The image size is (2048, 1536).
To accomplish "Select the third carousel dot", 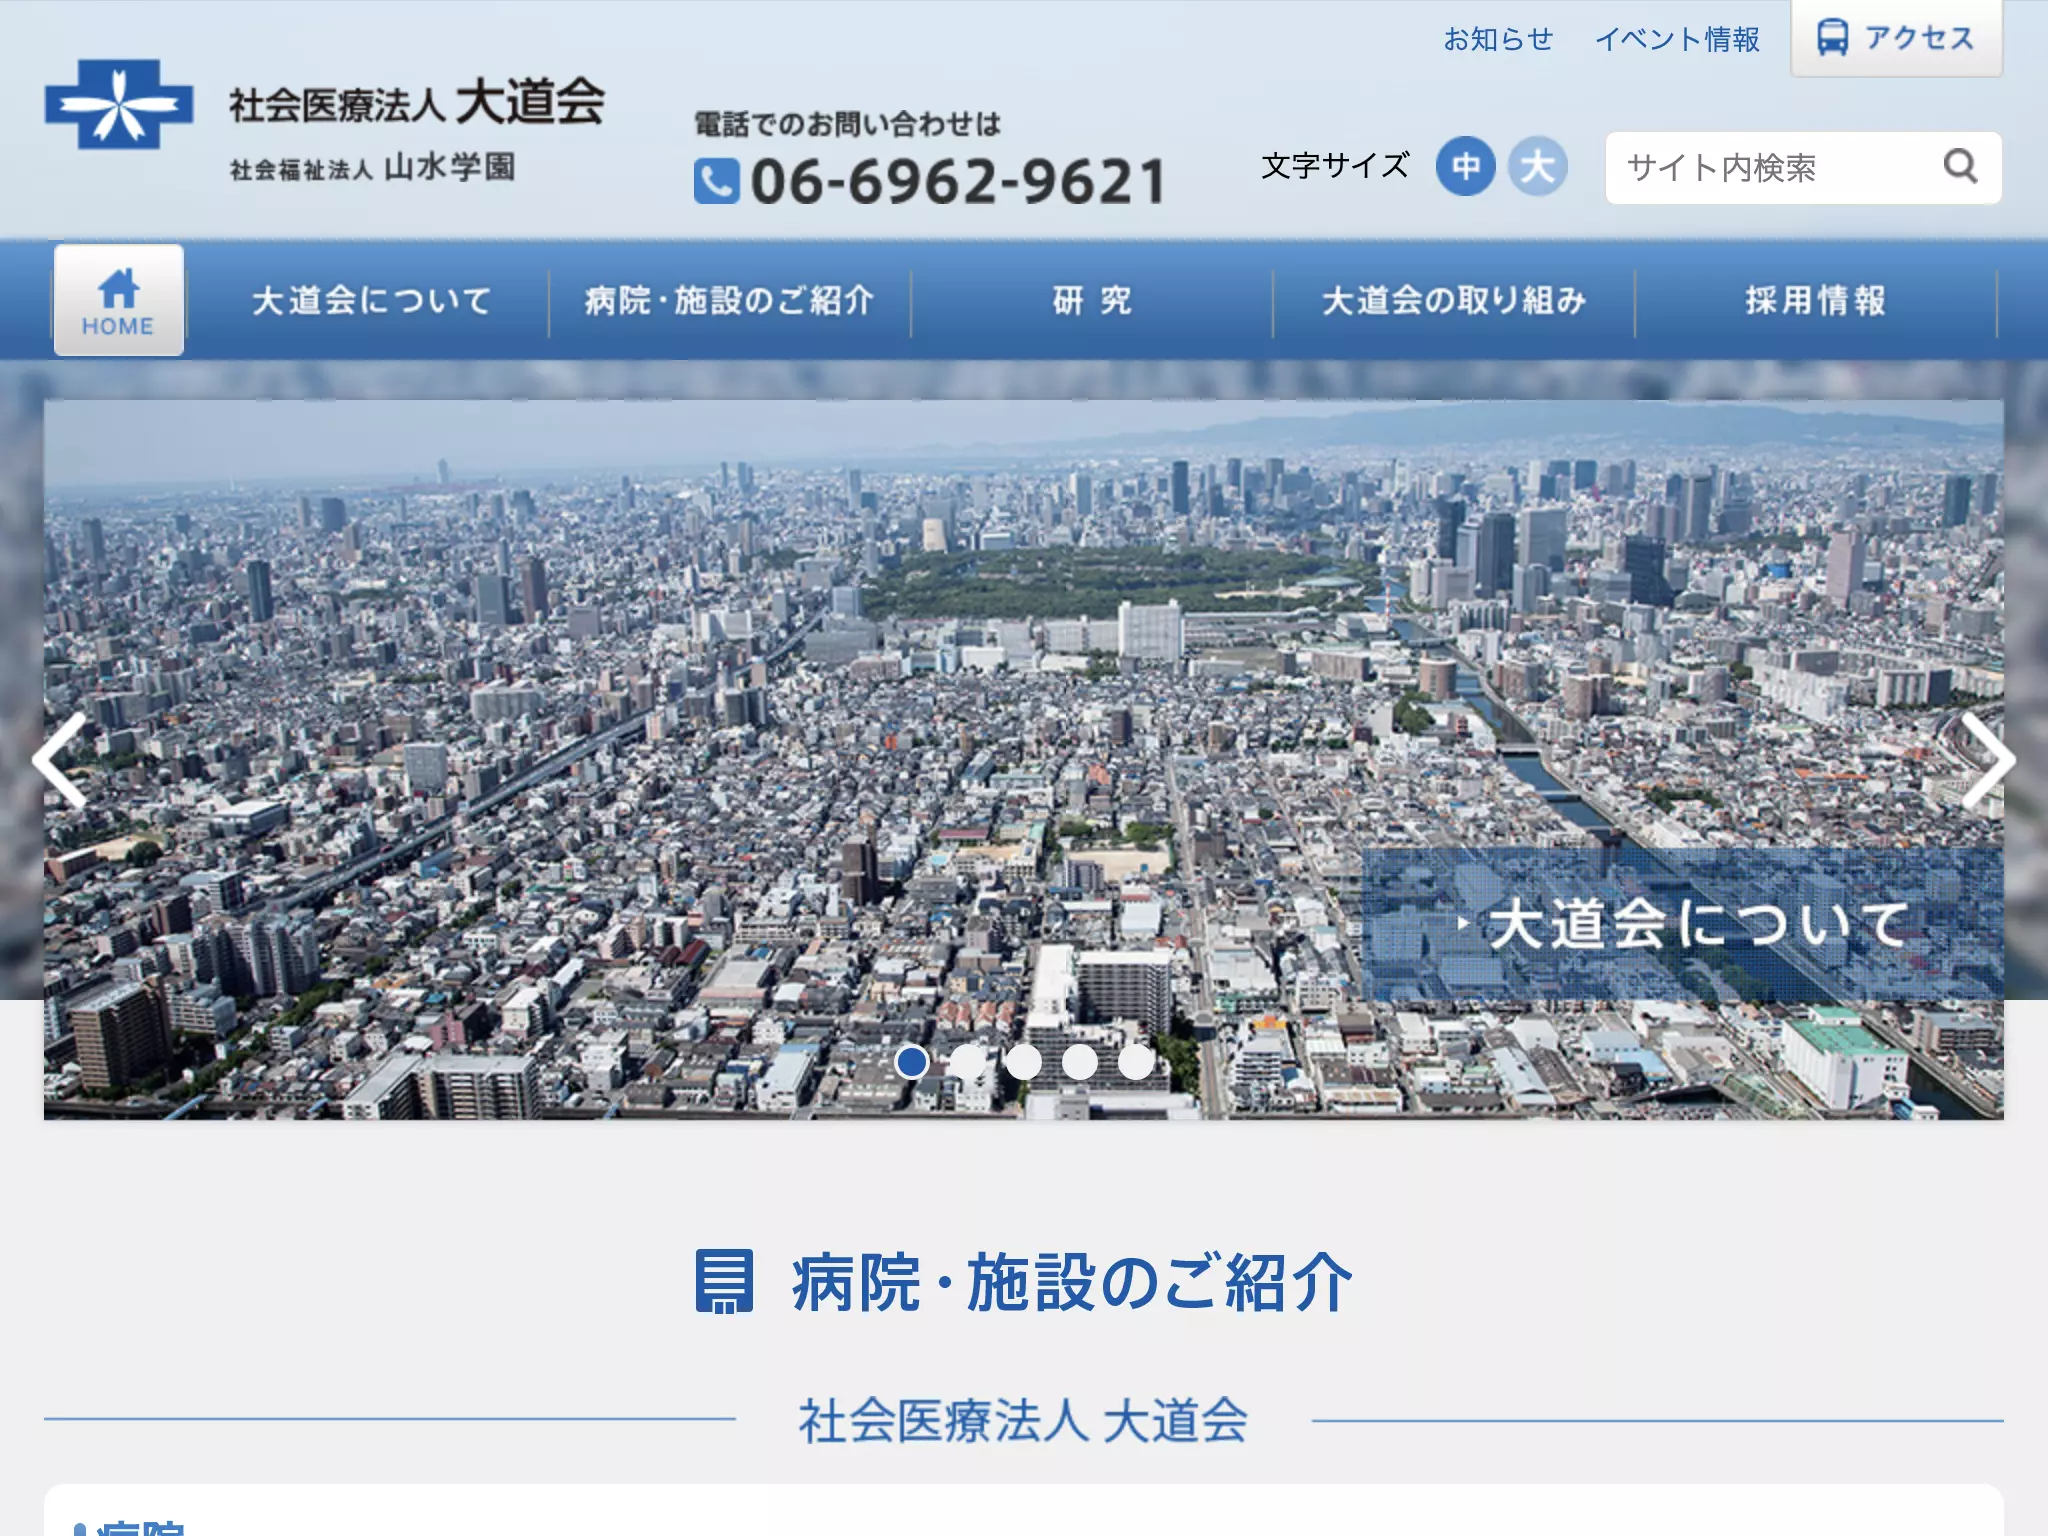I will [1023, 1061].
